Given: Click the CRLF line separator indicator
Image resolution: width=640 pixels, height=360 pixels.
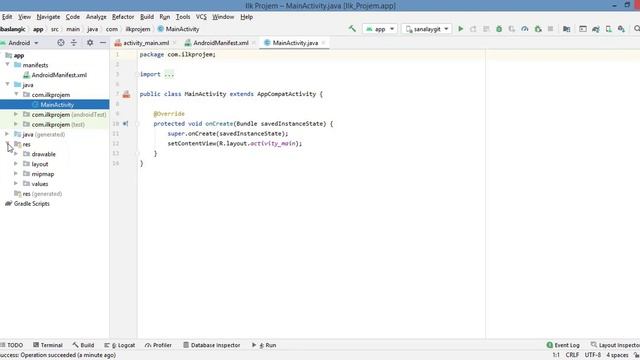Looking at the screenshot, I should pos(572,355).
